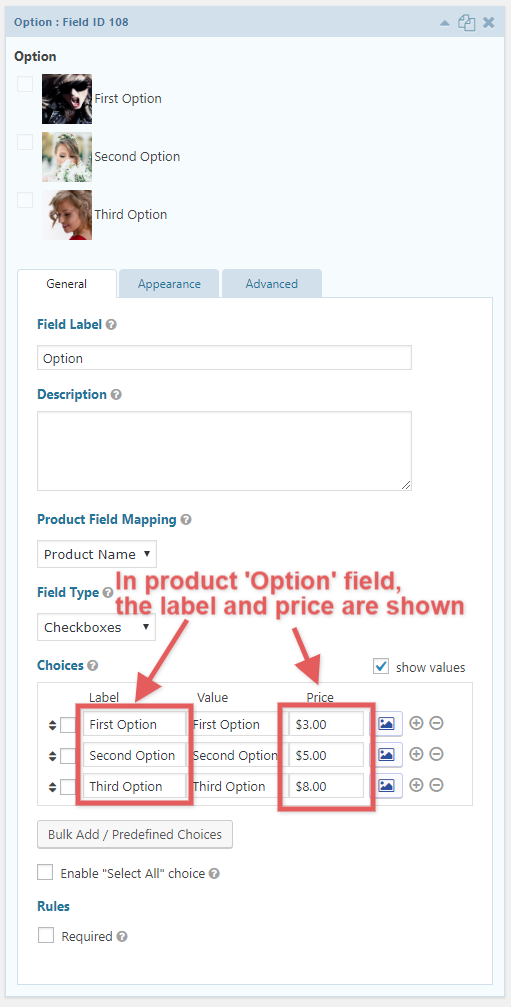Viewport: 511px width, 1007px height.
Task: Click the Field Label text input
Action: [x=224, y=358]
